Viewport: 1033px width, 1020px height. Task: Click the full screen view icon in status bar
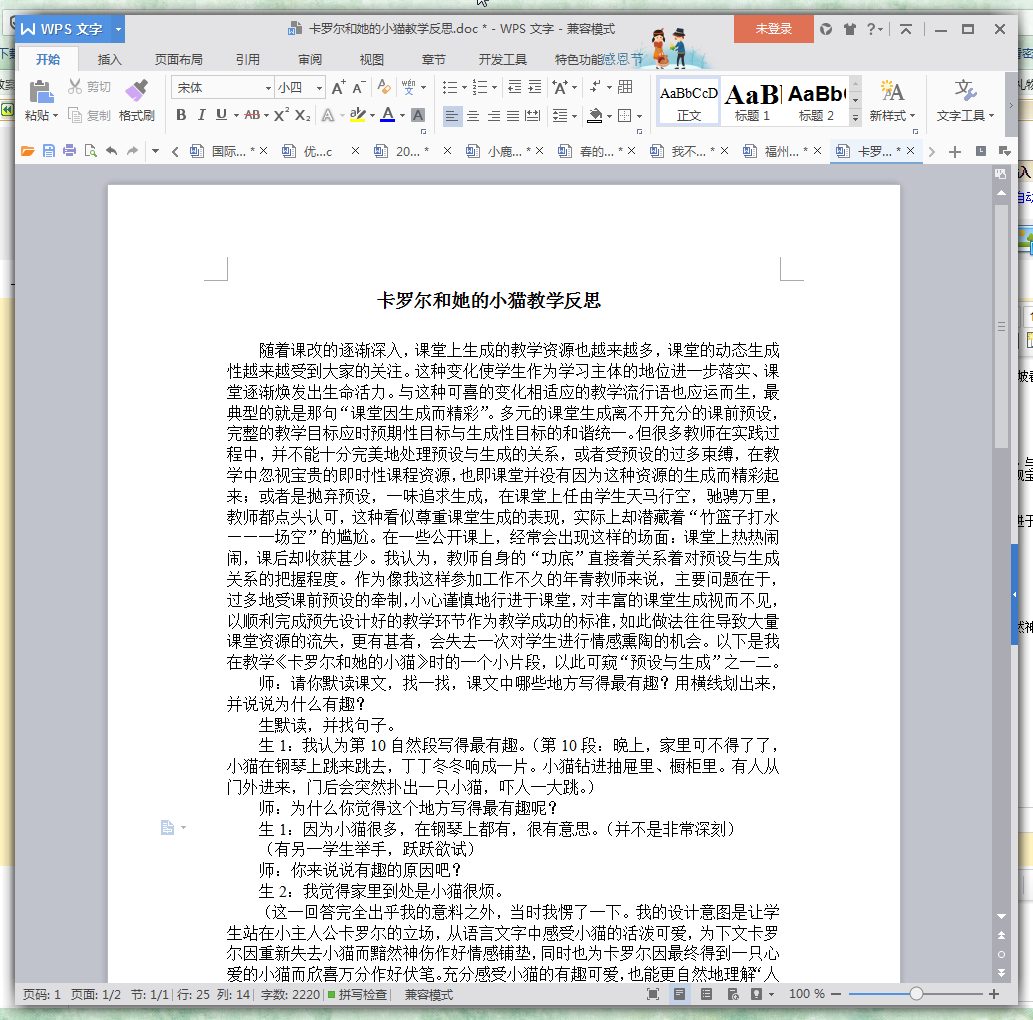click(653, 994)
